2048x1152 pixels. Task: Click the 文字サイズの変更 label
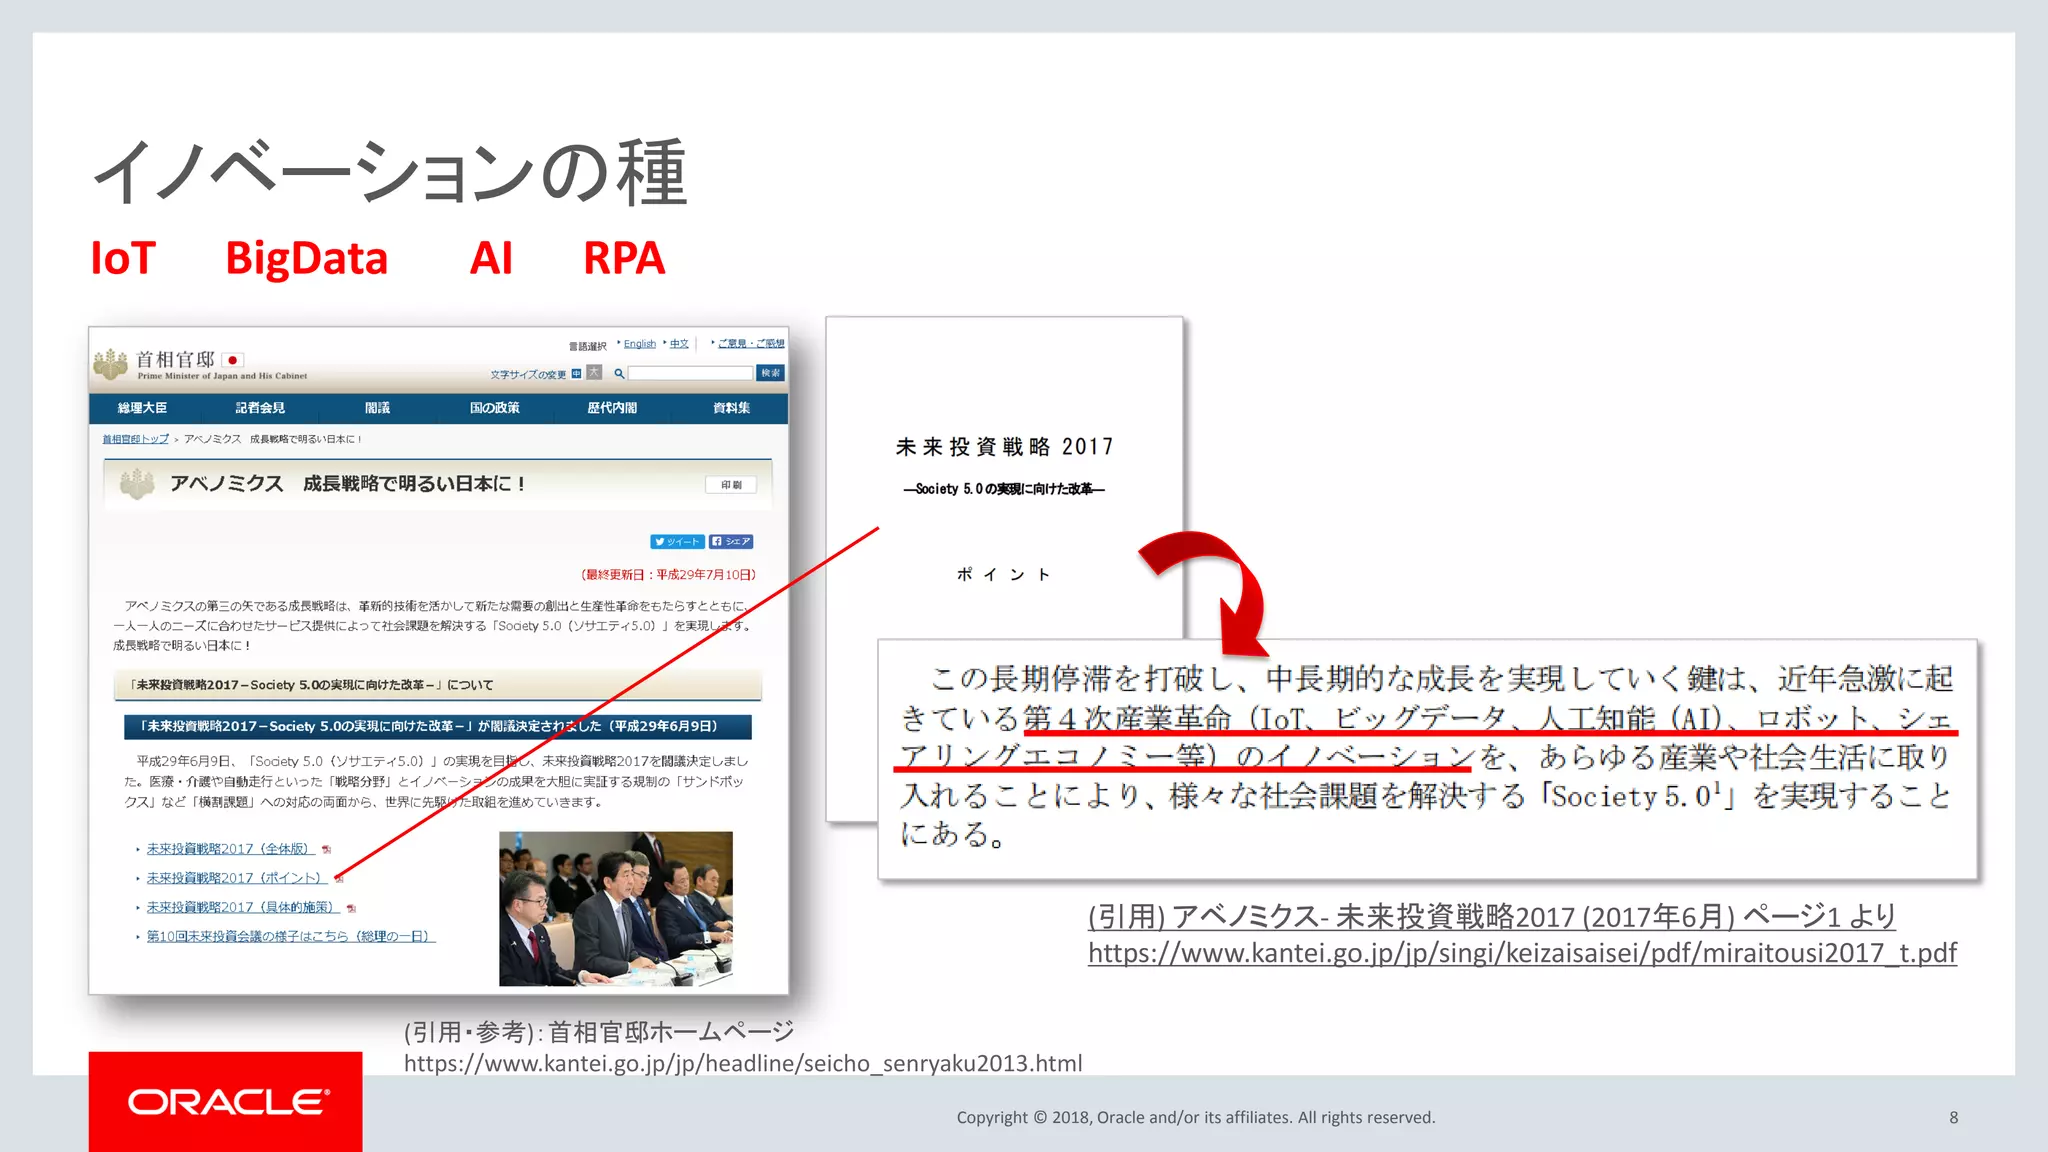[528, 375]
